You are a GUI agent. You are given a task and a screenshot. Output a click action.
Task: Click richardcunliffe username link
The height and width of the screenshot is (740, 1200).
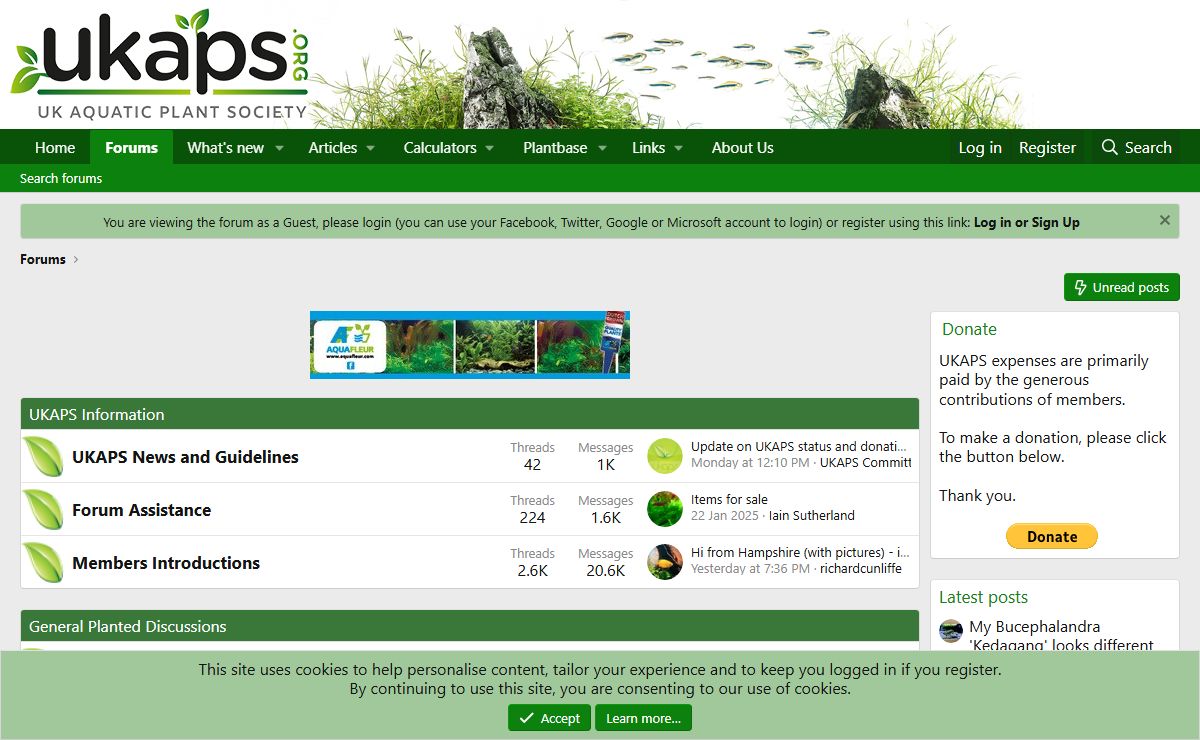click(861, 569)
